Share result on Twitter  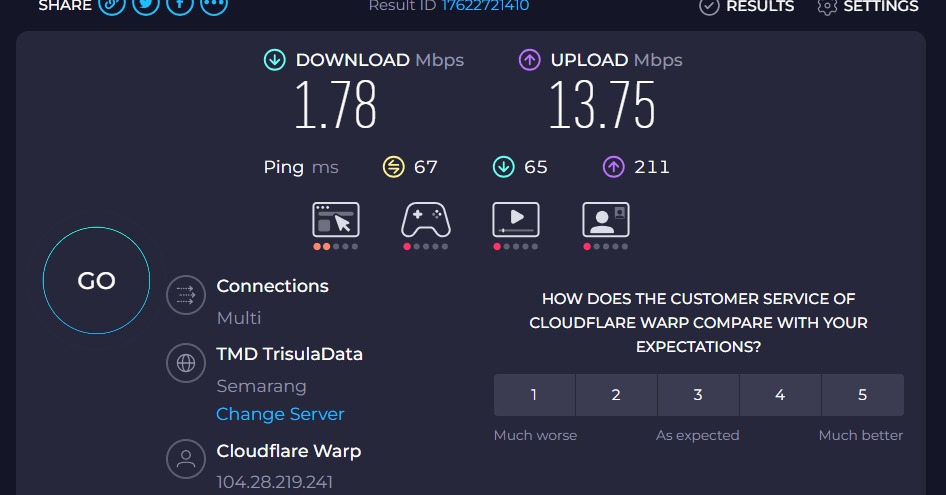tap(145, 5)
